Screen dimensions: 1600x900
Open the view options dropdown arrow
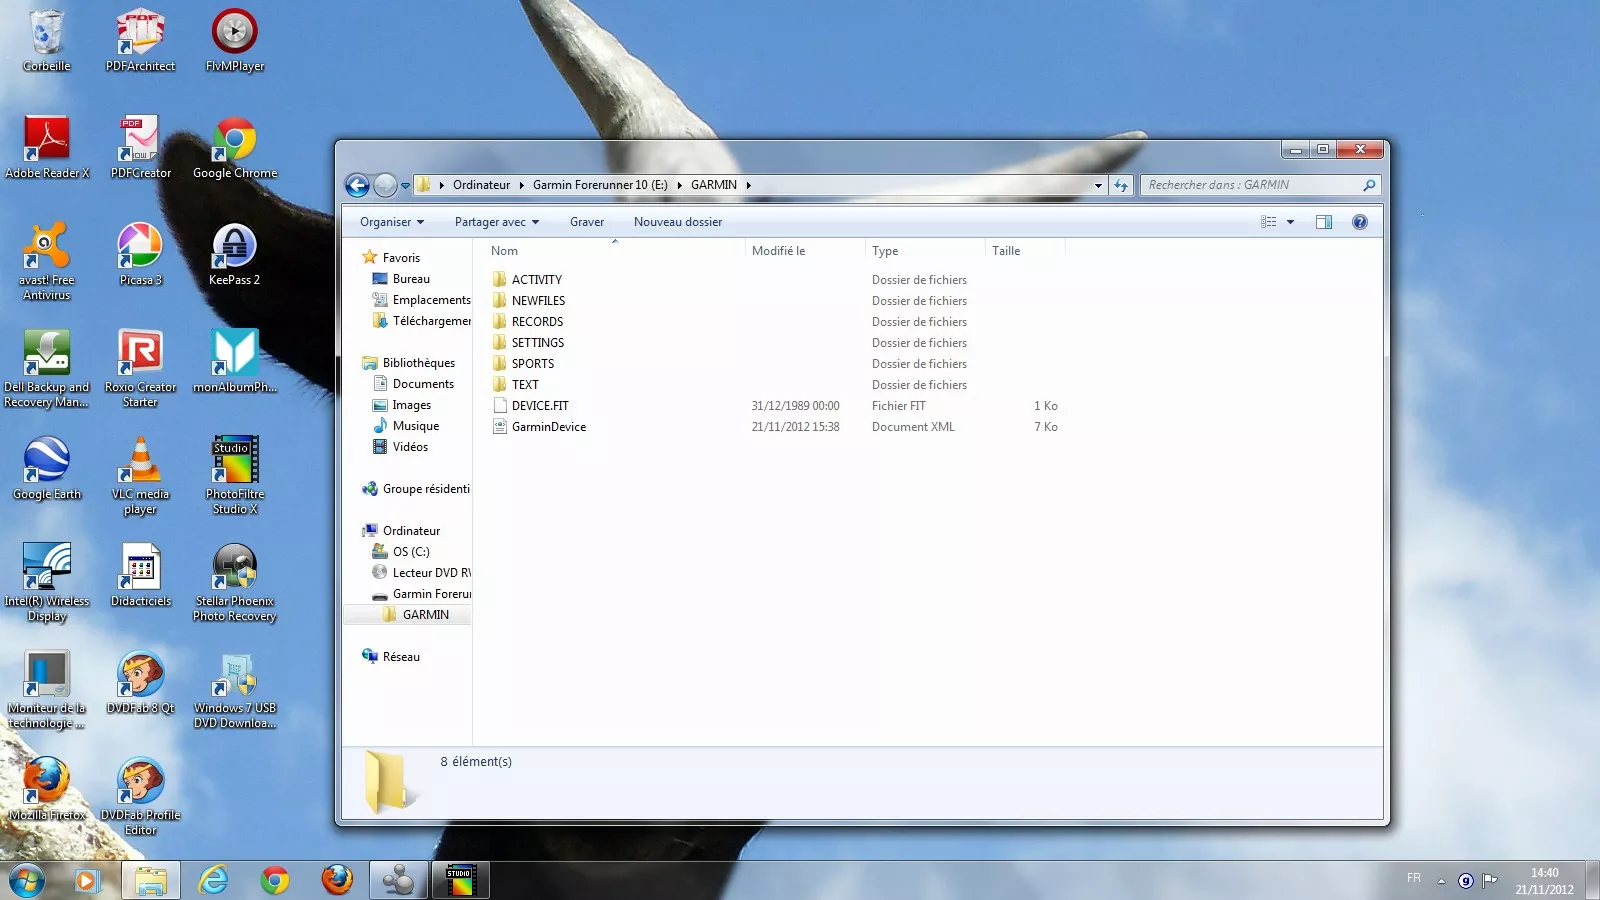tap(1290, 222)
